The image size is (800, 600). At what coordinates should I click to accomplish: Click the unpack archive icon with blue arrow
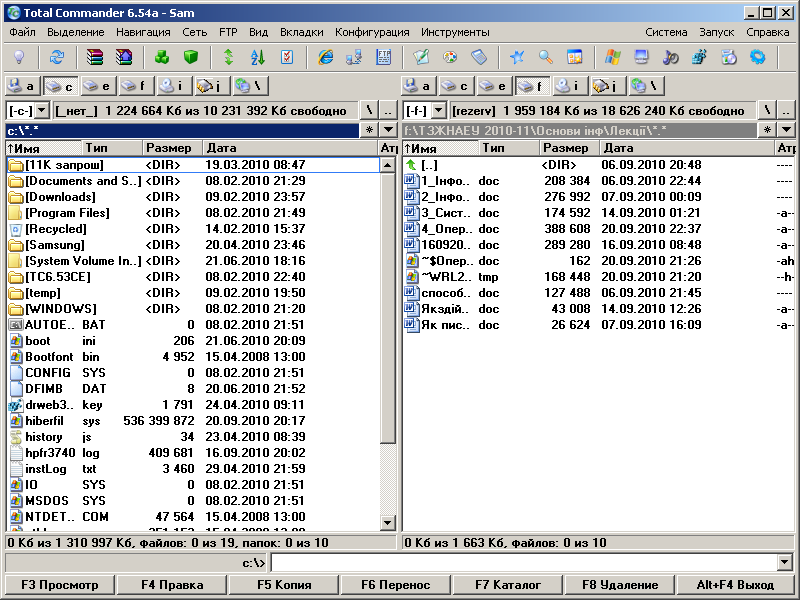[124, 57]
